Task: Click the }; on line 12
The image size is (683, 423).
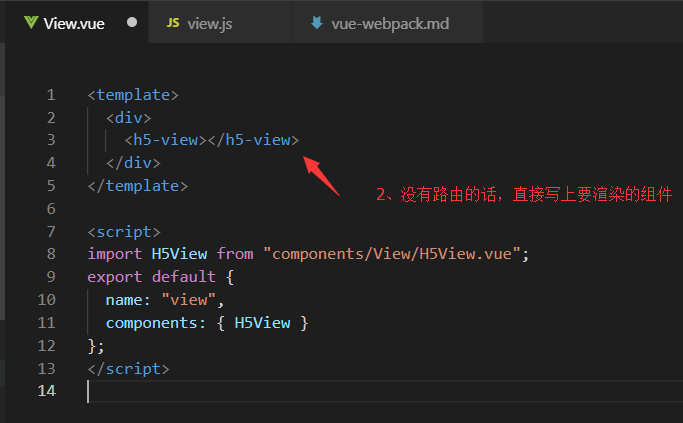Action: click(x=96, y=346)
